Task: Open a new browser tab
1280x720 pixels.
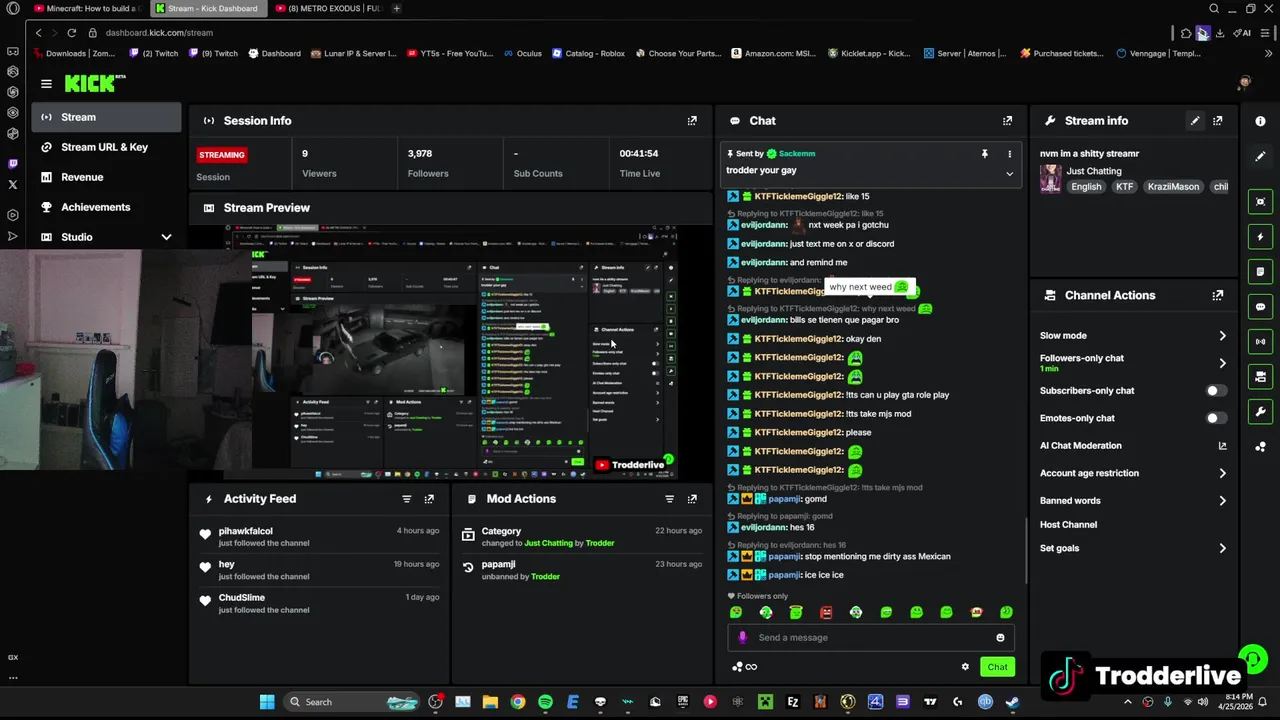Action: click(396, 8)
